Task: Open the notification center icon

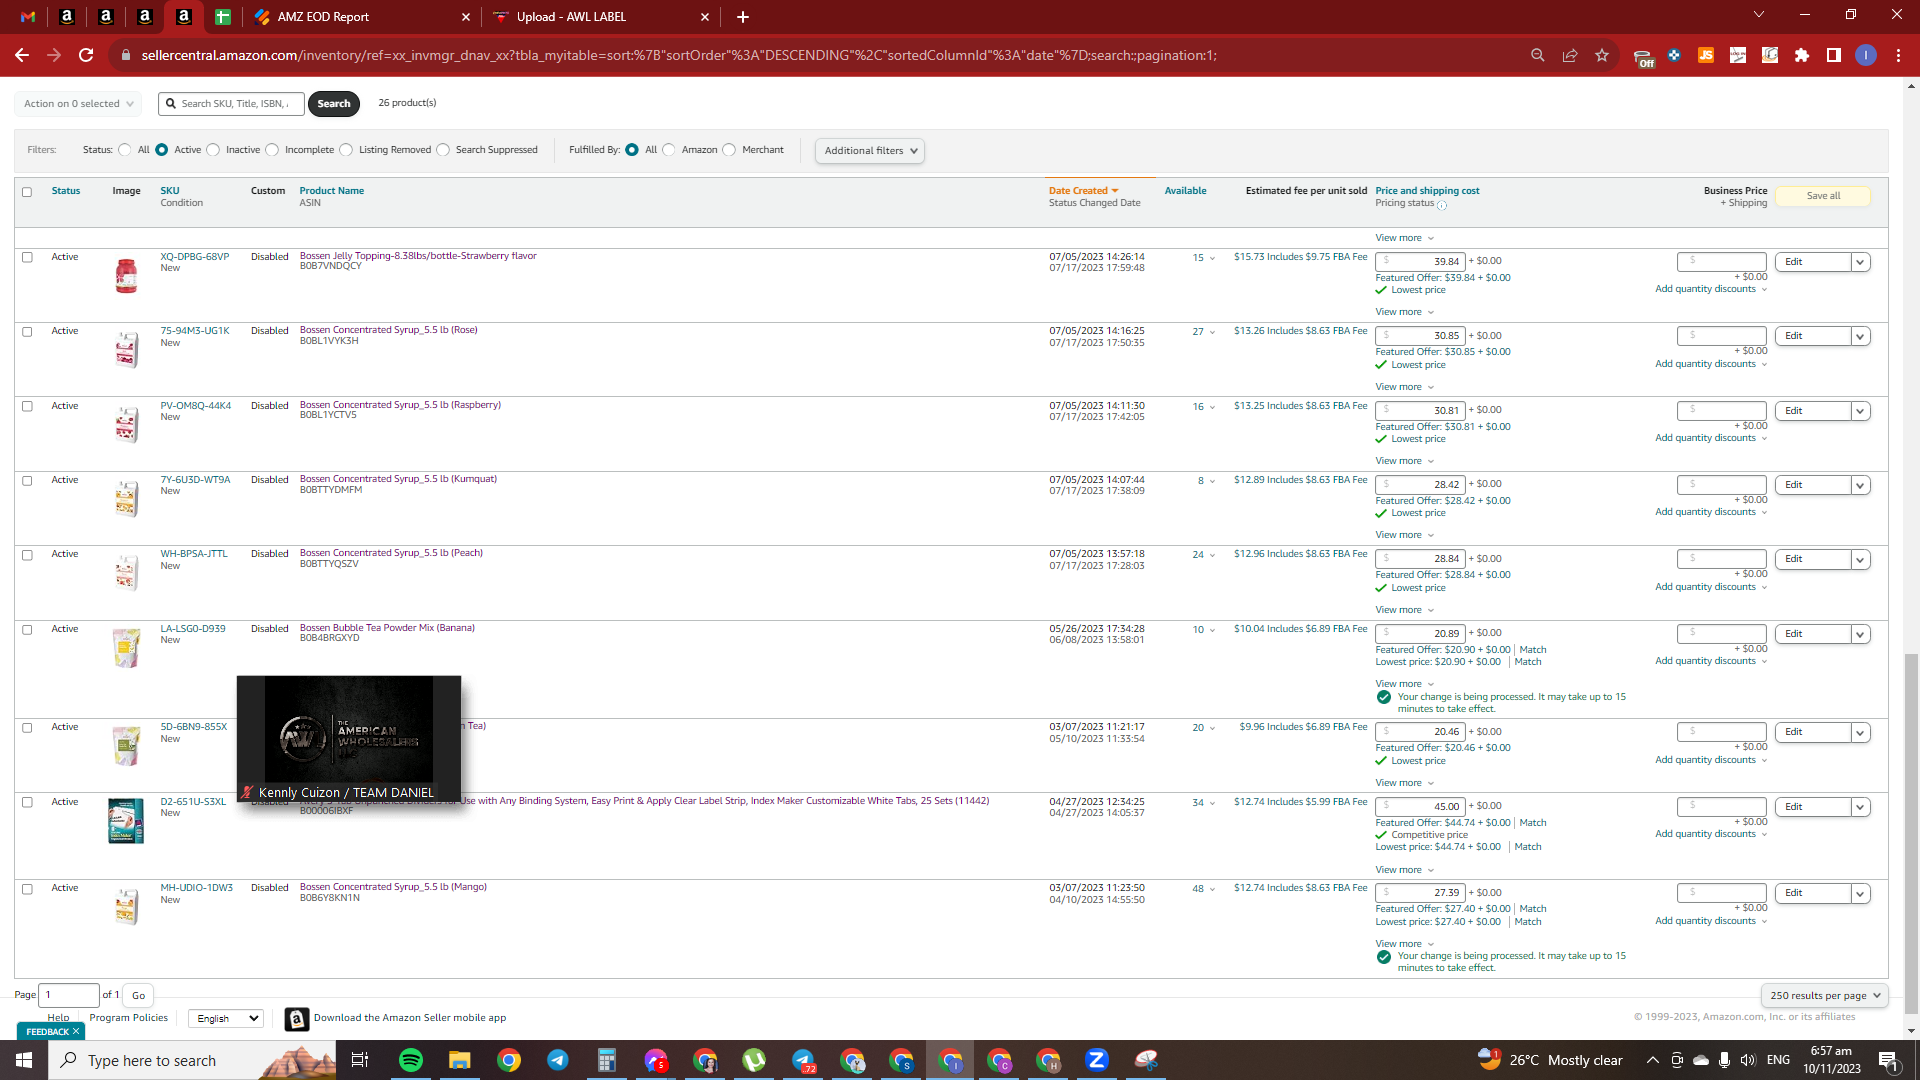Action: pos(1889,1060)
